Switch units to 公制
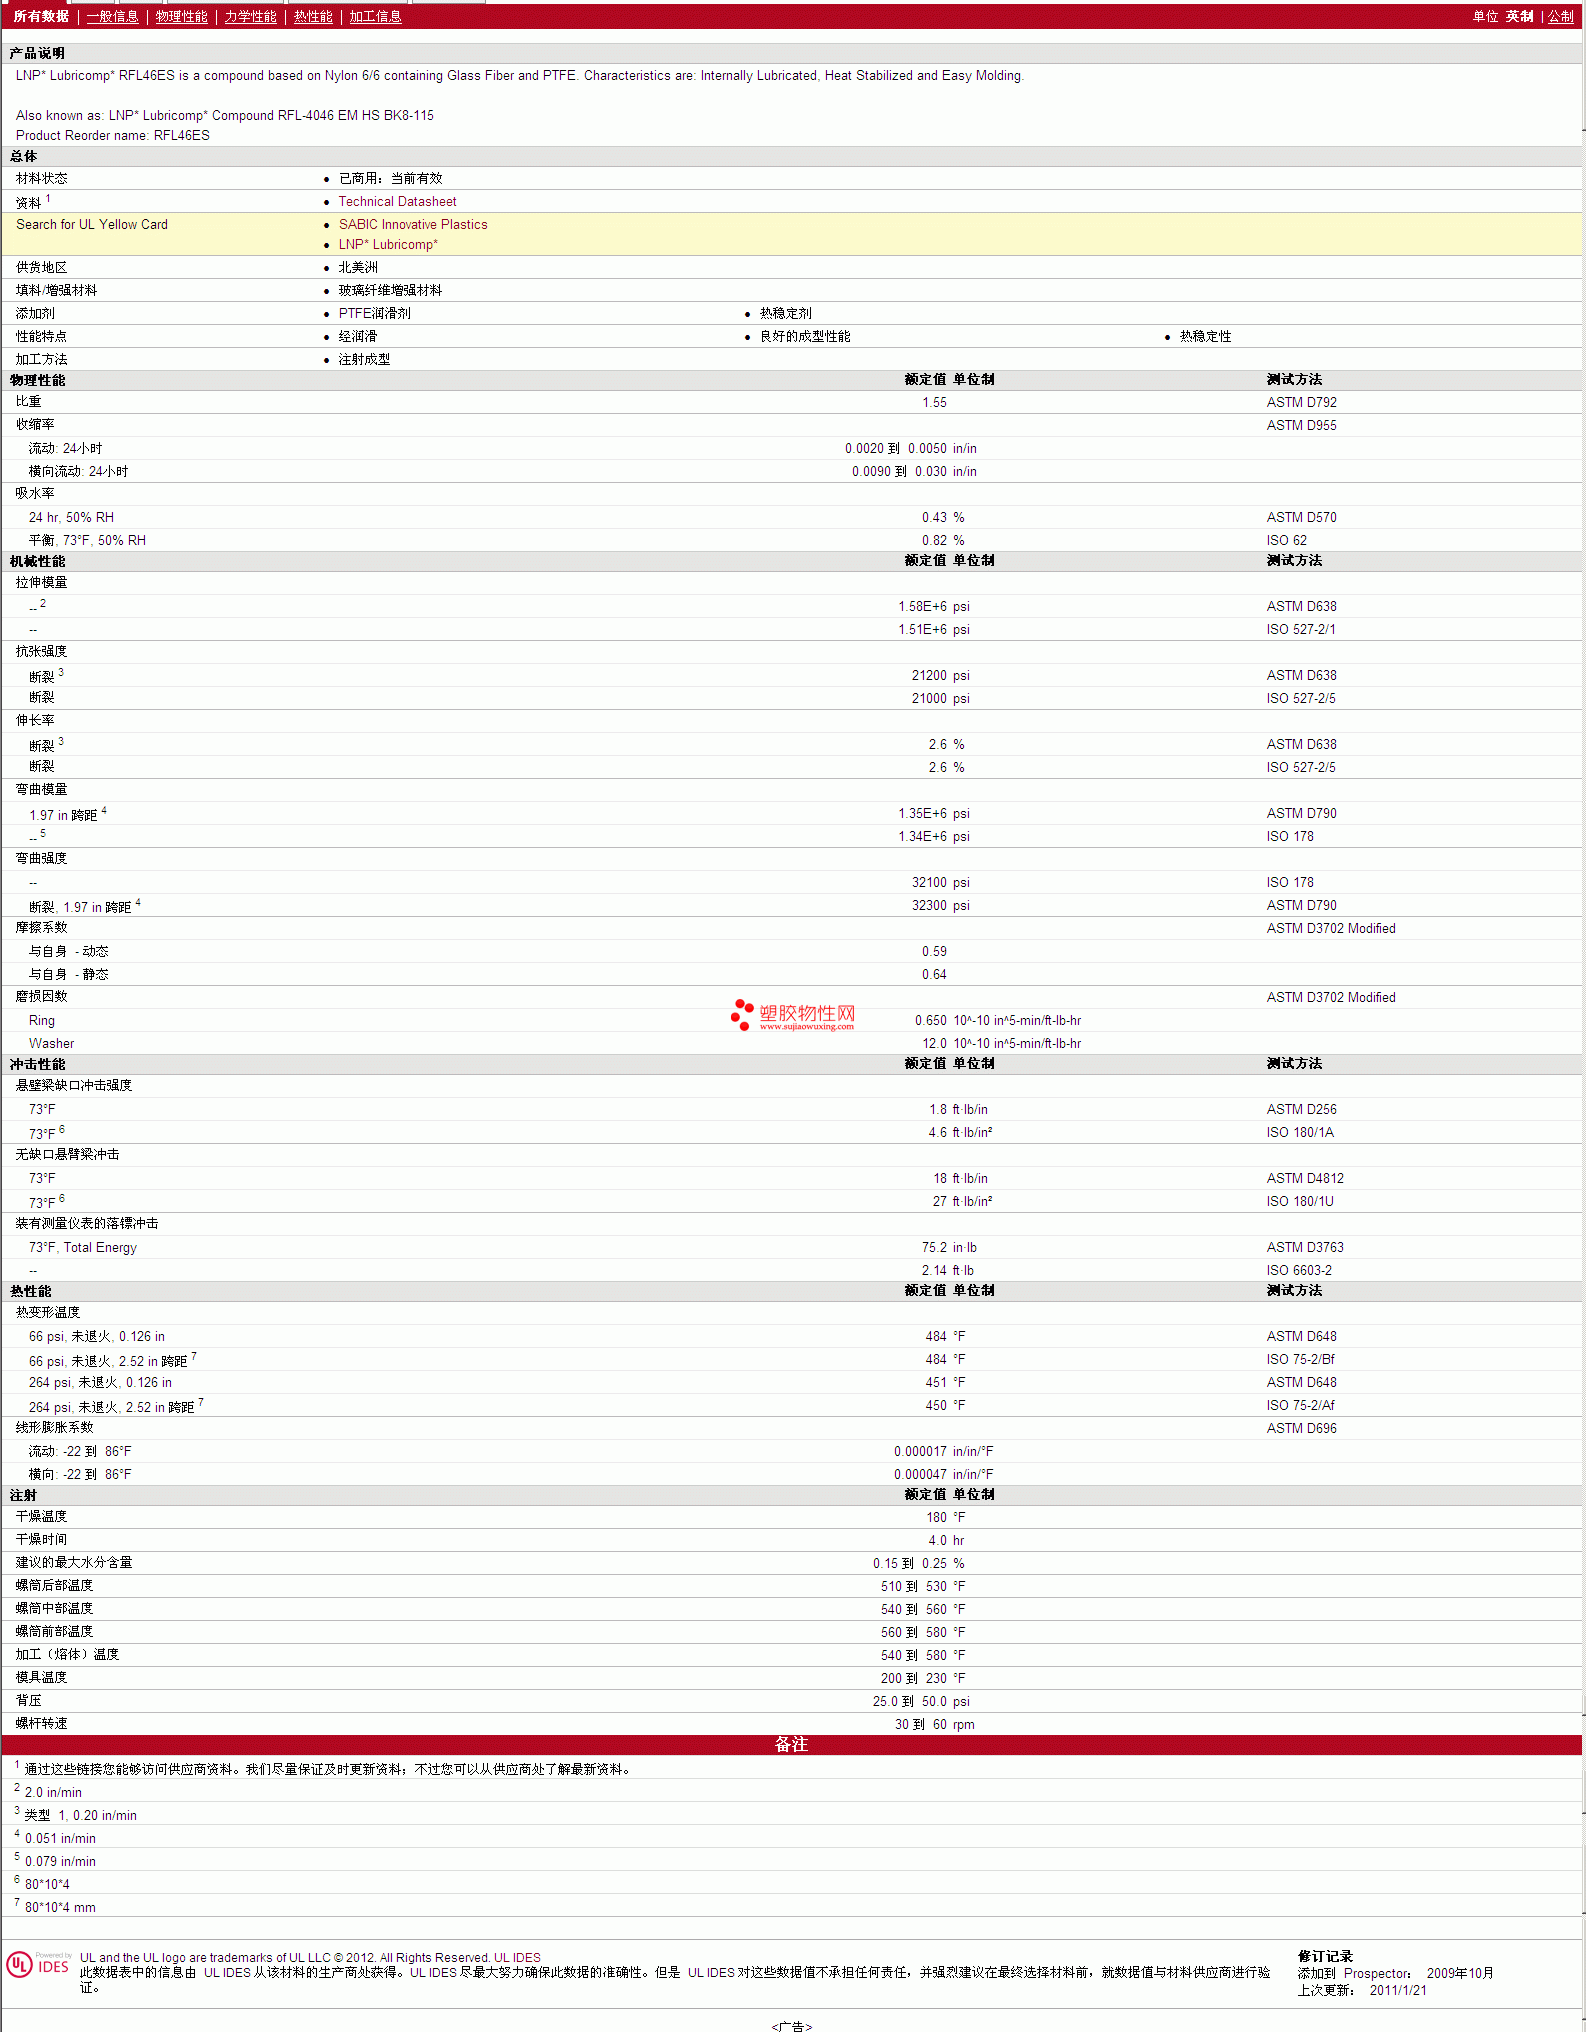1586x2032 pixels. tap(1561, 16)
